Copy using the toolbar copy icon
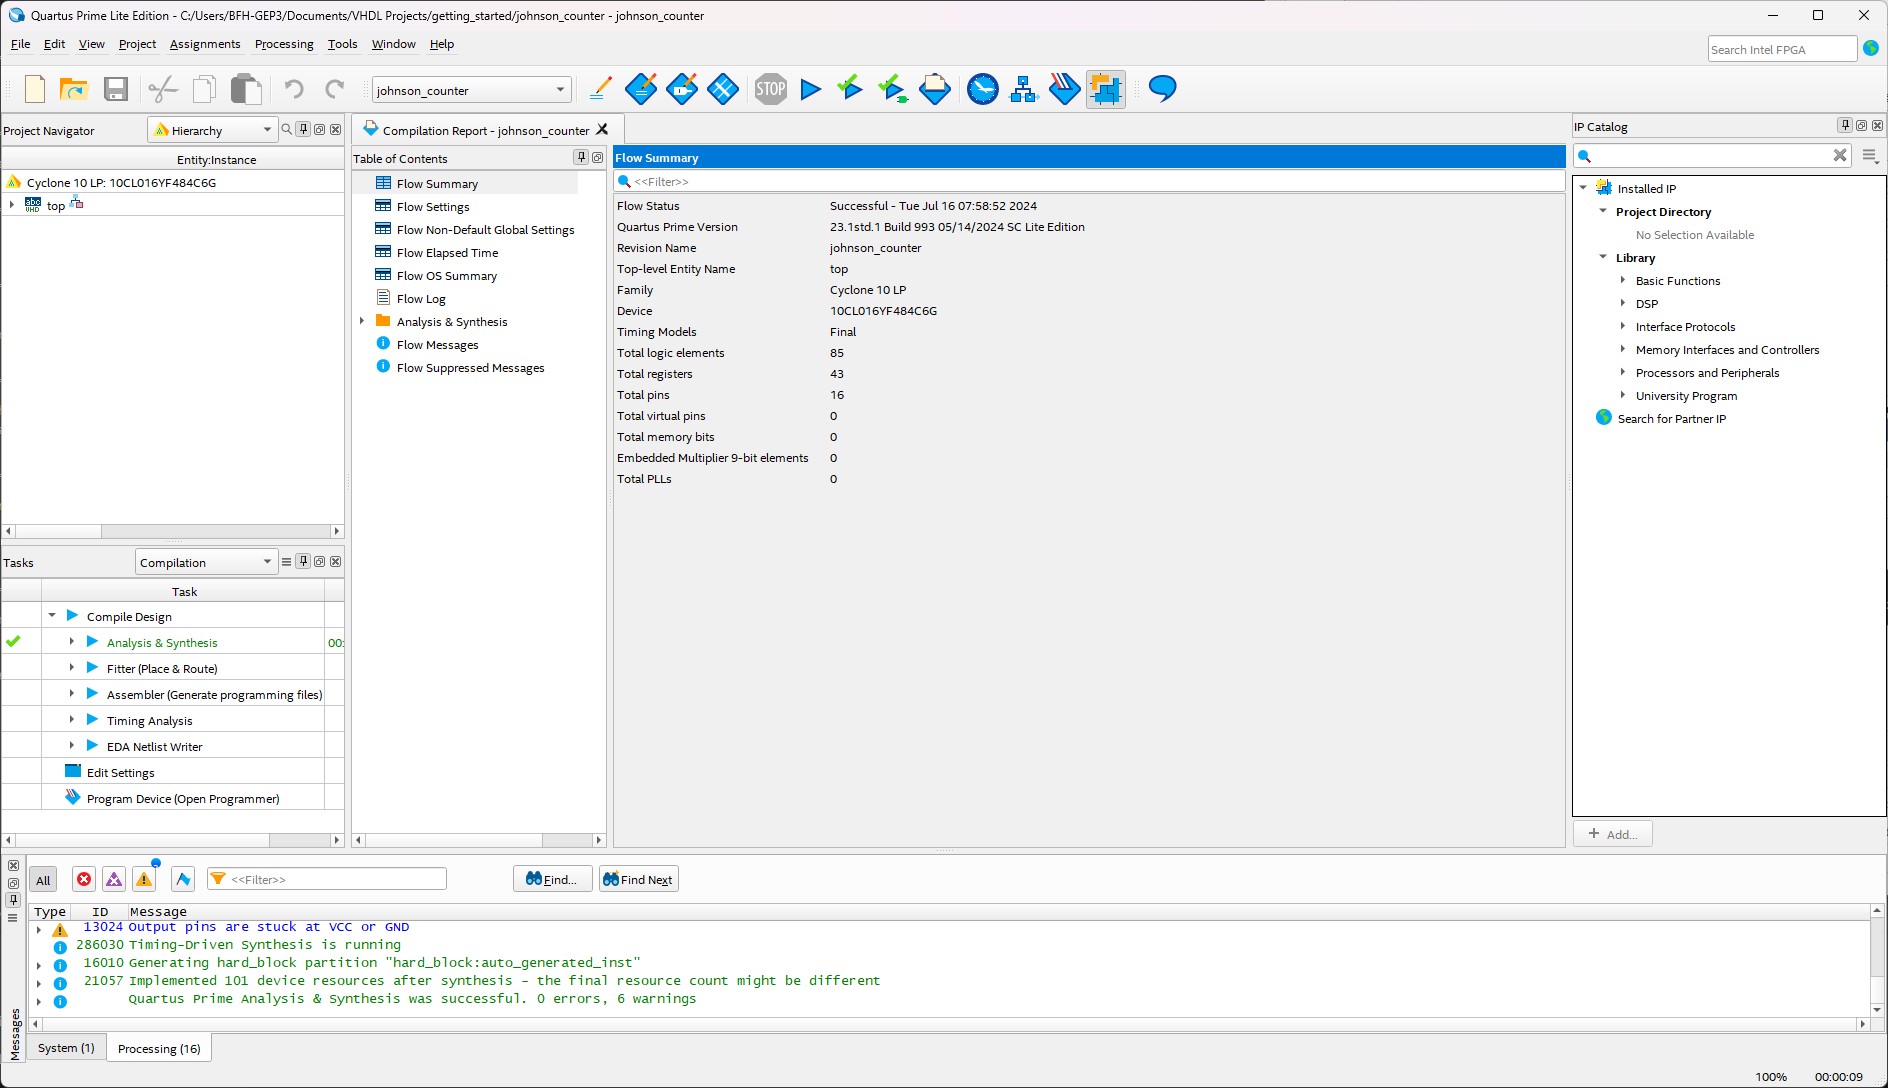 (x=204, y=90)
